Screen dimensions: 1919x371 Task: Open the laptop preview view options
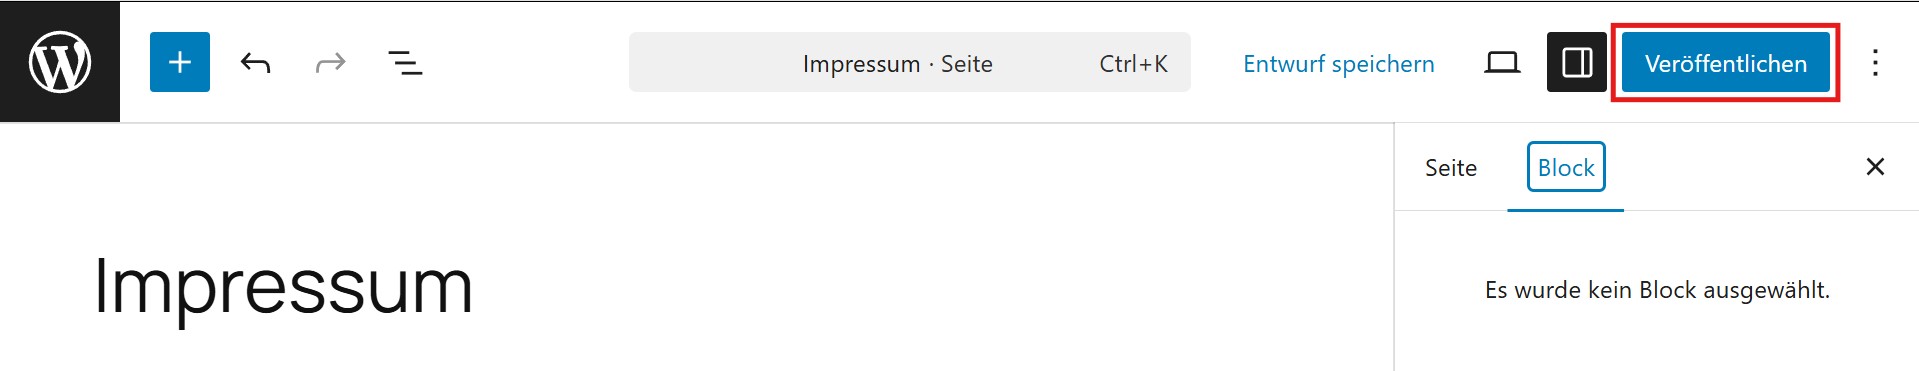coord(1502,63)
